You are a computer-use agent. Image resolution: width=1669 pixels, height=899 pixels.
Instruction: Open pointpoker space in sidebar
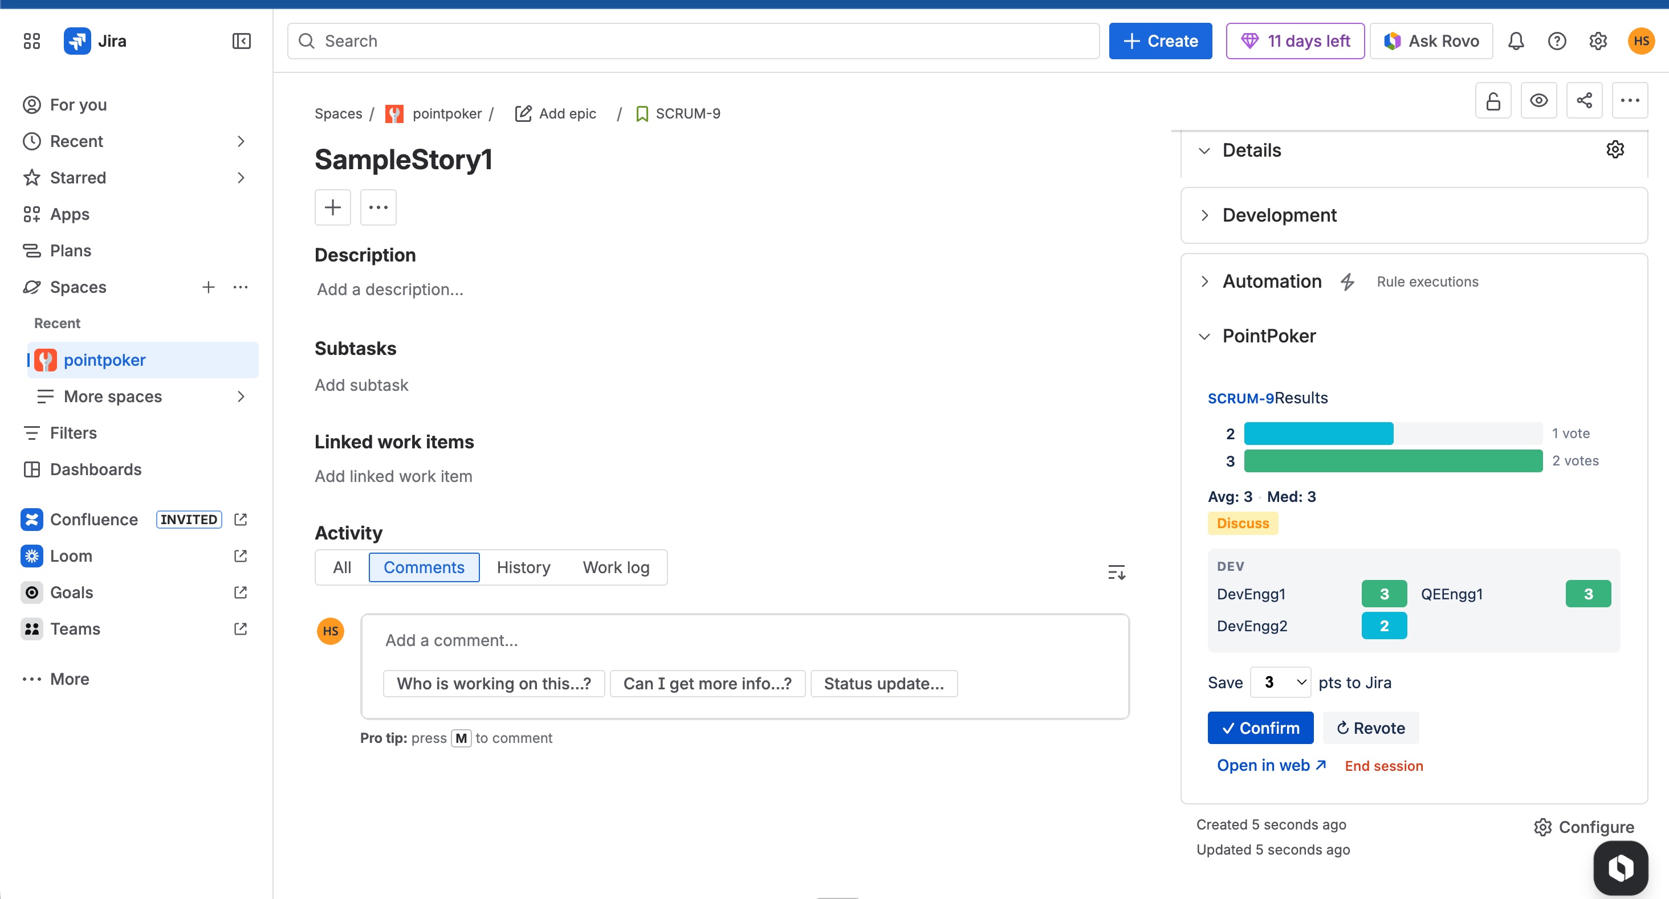tap(143, 360)
